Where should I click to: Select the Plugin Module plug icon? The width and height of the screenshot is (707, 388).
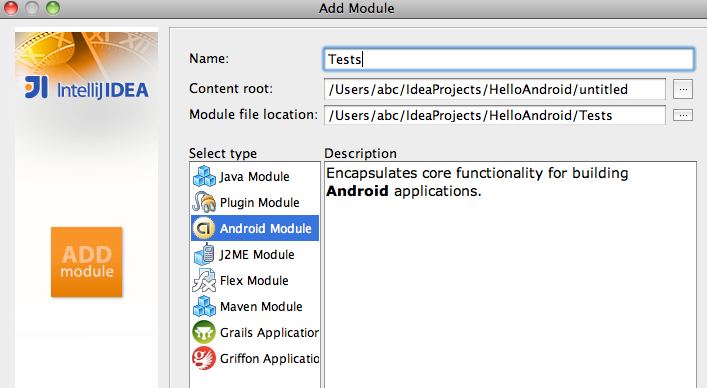[204, 202]
